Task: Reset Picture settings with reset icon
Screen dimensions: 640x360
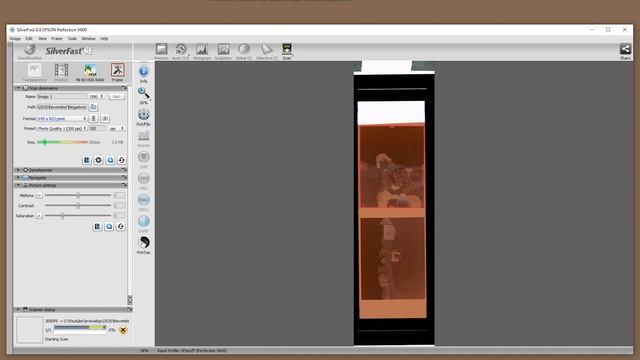Action: pos(120,227)
